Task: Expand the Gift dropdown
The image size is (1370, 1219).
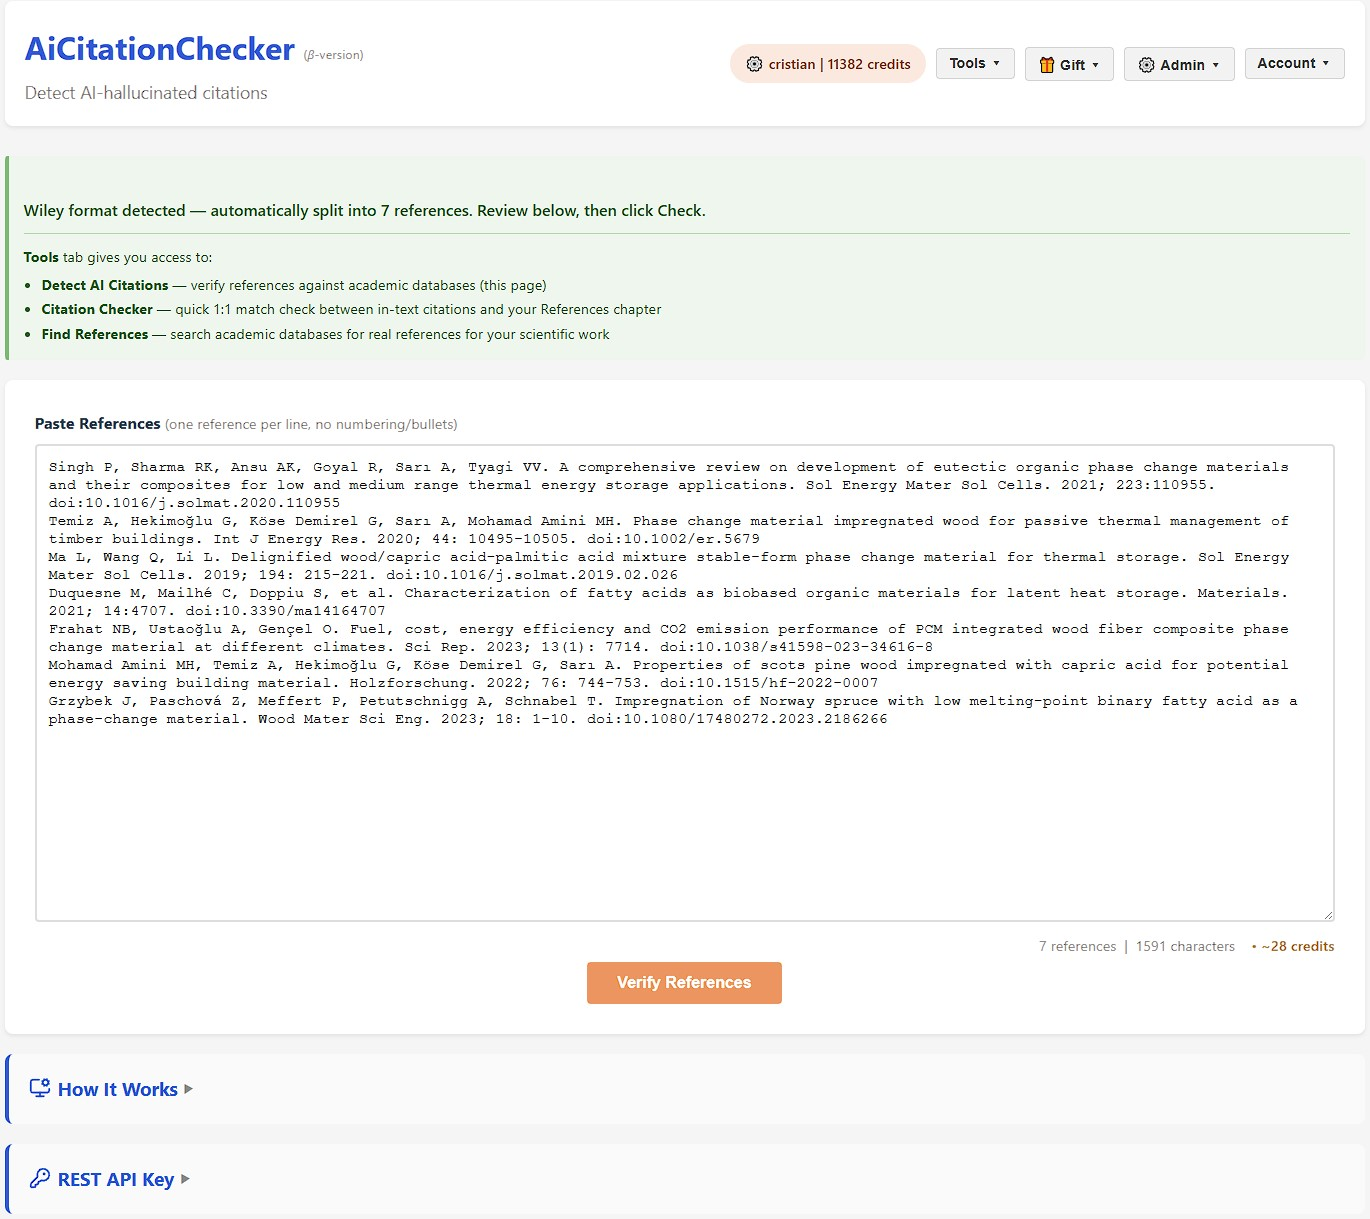Action: [x=1069, y=65]
